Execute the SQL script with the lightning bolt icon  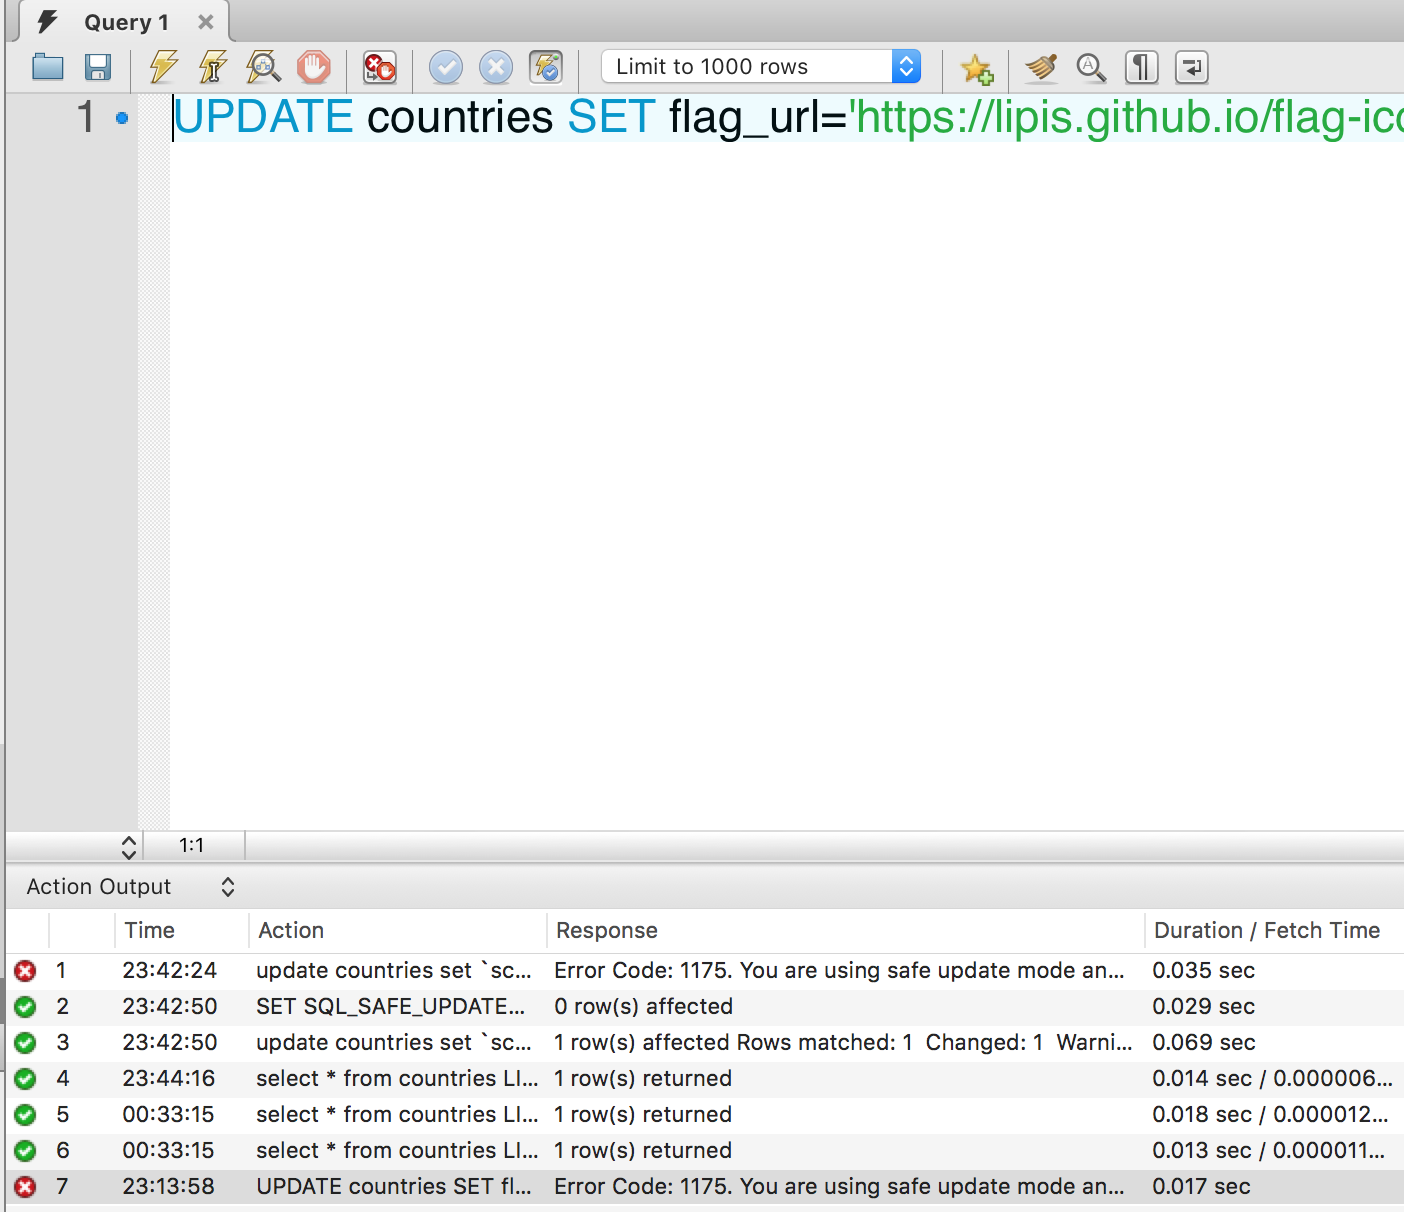click(x=162, y=67)
